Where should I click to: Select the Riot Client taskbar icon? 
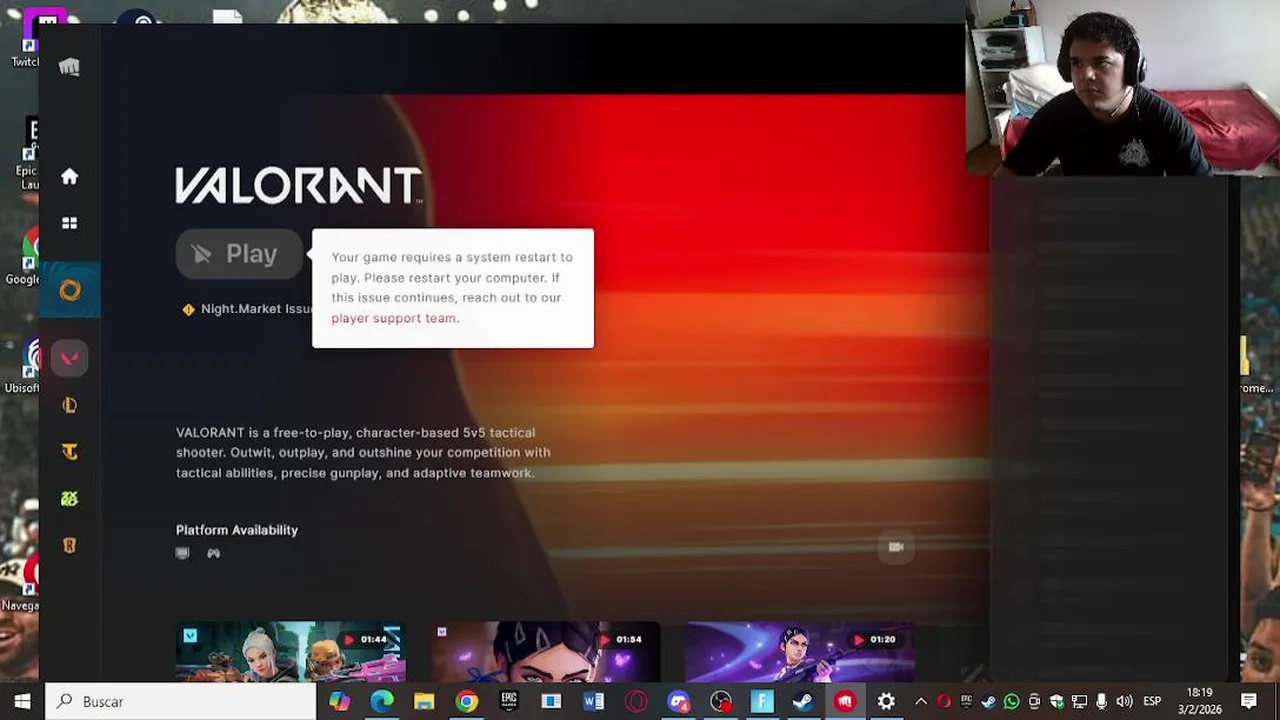click(x=845, y=701)
